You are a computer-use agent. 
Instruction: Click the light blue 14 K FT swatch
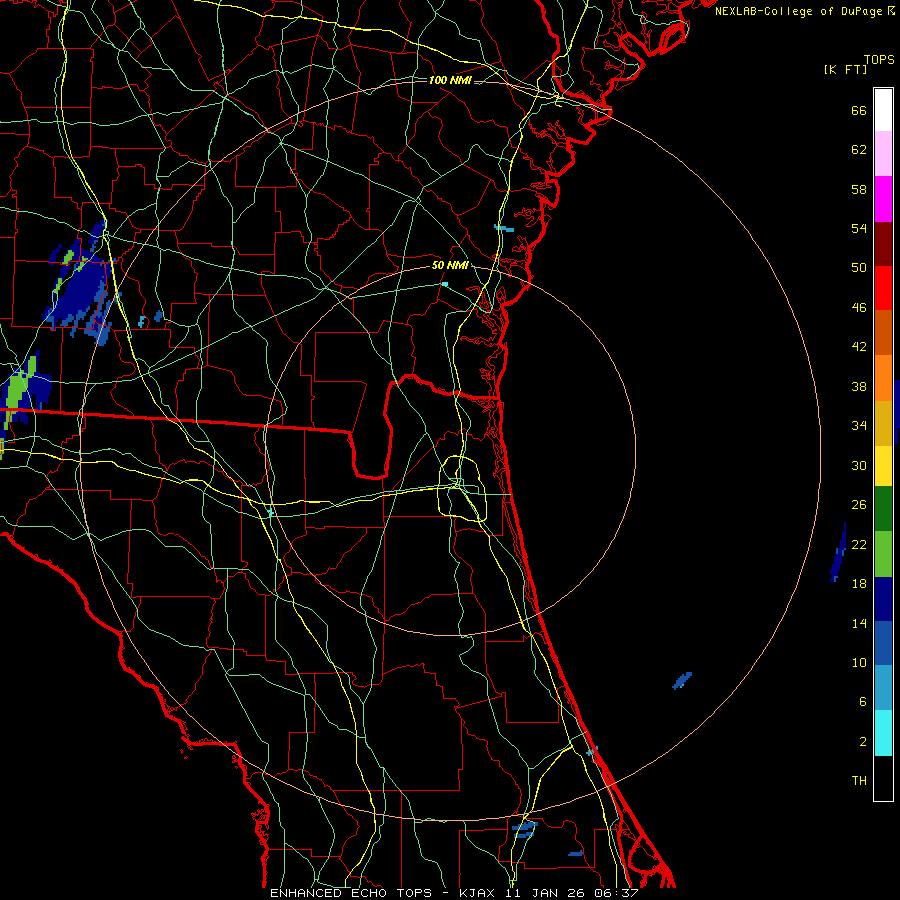[x=883, y=688]
